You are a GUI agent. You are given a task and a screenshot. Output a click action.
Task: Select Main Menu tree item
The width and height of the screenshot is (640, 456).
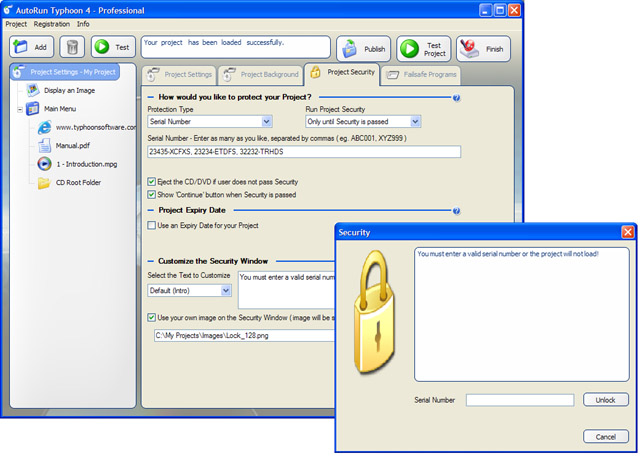coord(60,109)
